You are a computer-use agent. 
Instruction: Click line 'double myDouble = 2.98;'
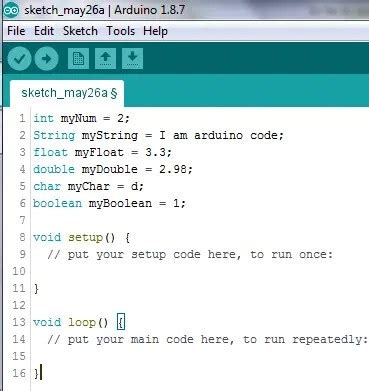113,169
